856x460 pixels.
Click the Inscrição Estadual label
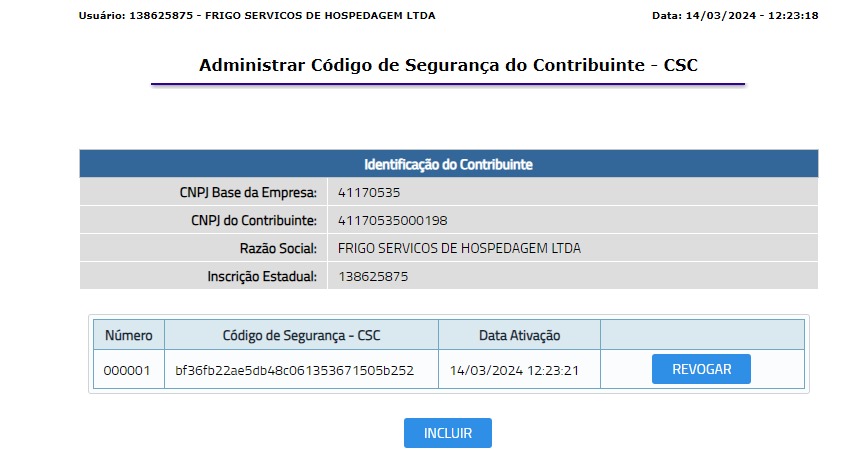point(259,276)
